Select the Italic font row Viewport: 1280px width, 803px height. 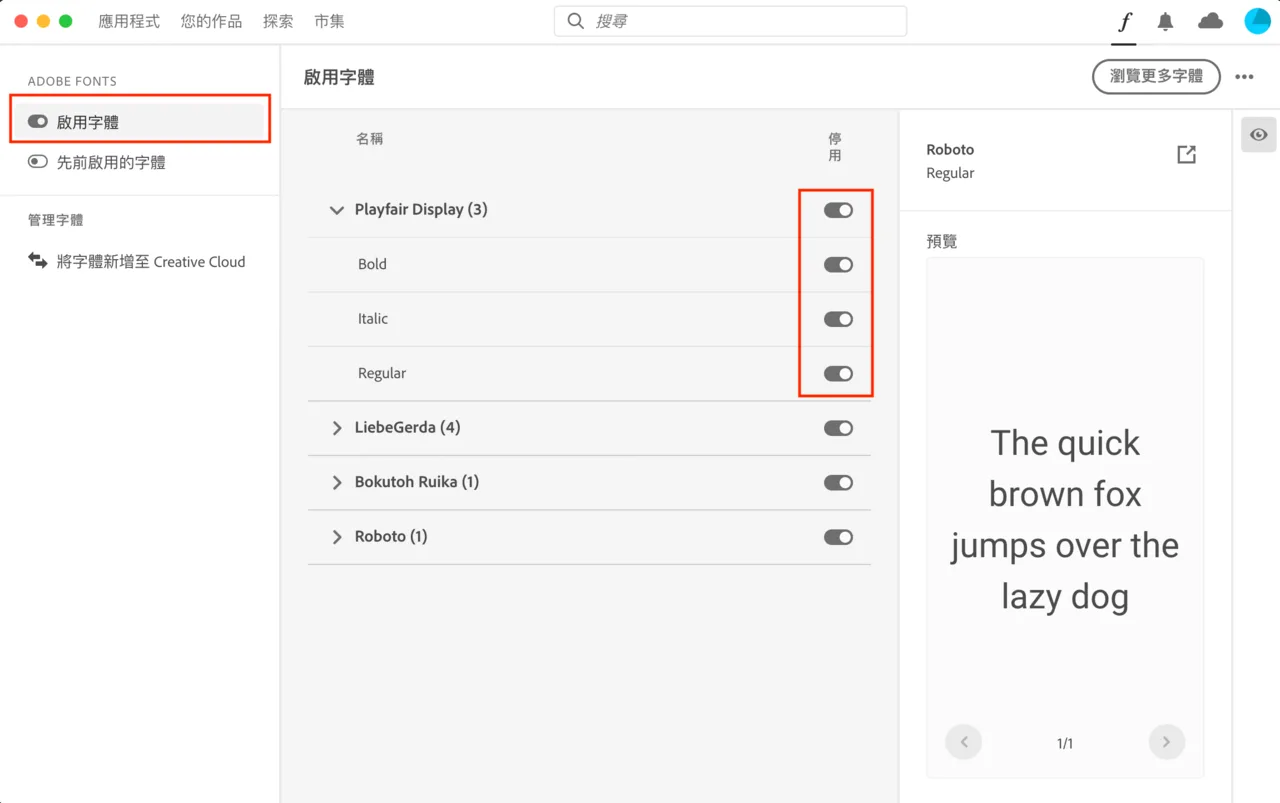pyautogui.click(x=589, y=319)
